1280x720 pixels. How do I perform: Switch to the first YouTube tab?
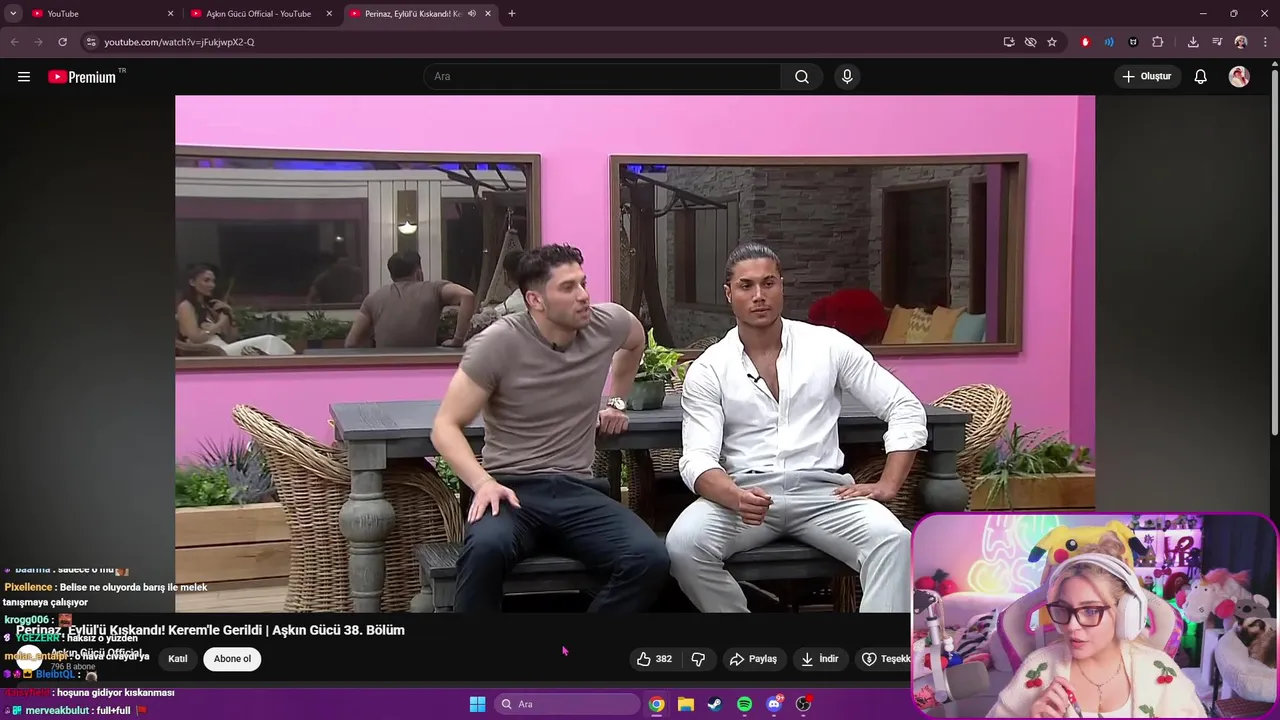click(100, 14)
